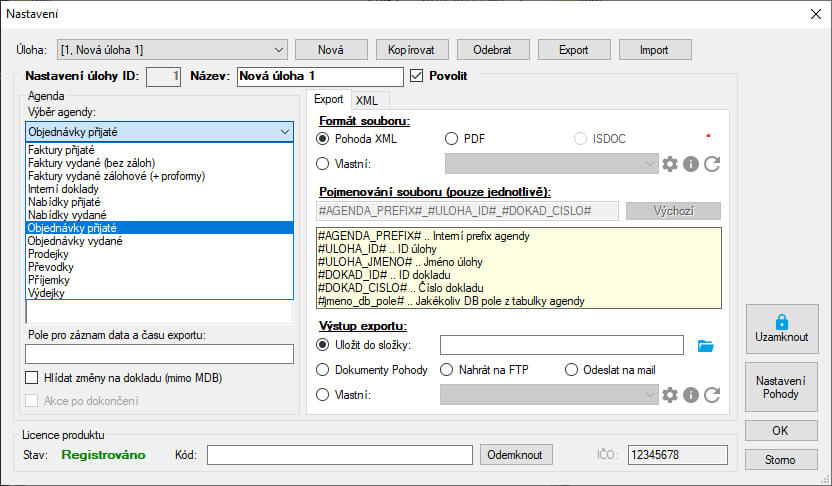Click the gear icon beside Vlastní format dropdown
832x486 pixels.
(670, 164)
